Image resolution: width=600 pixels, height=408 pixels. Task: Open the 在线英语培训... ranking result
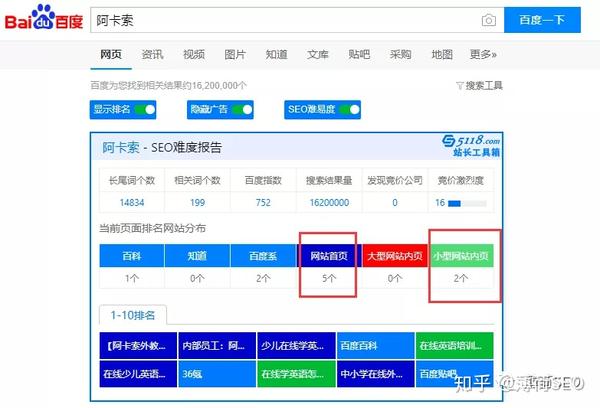455,346
